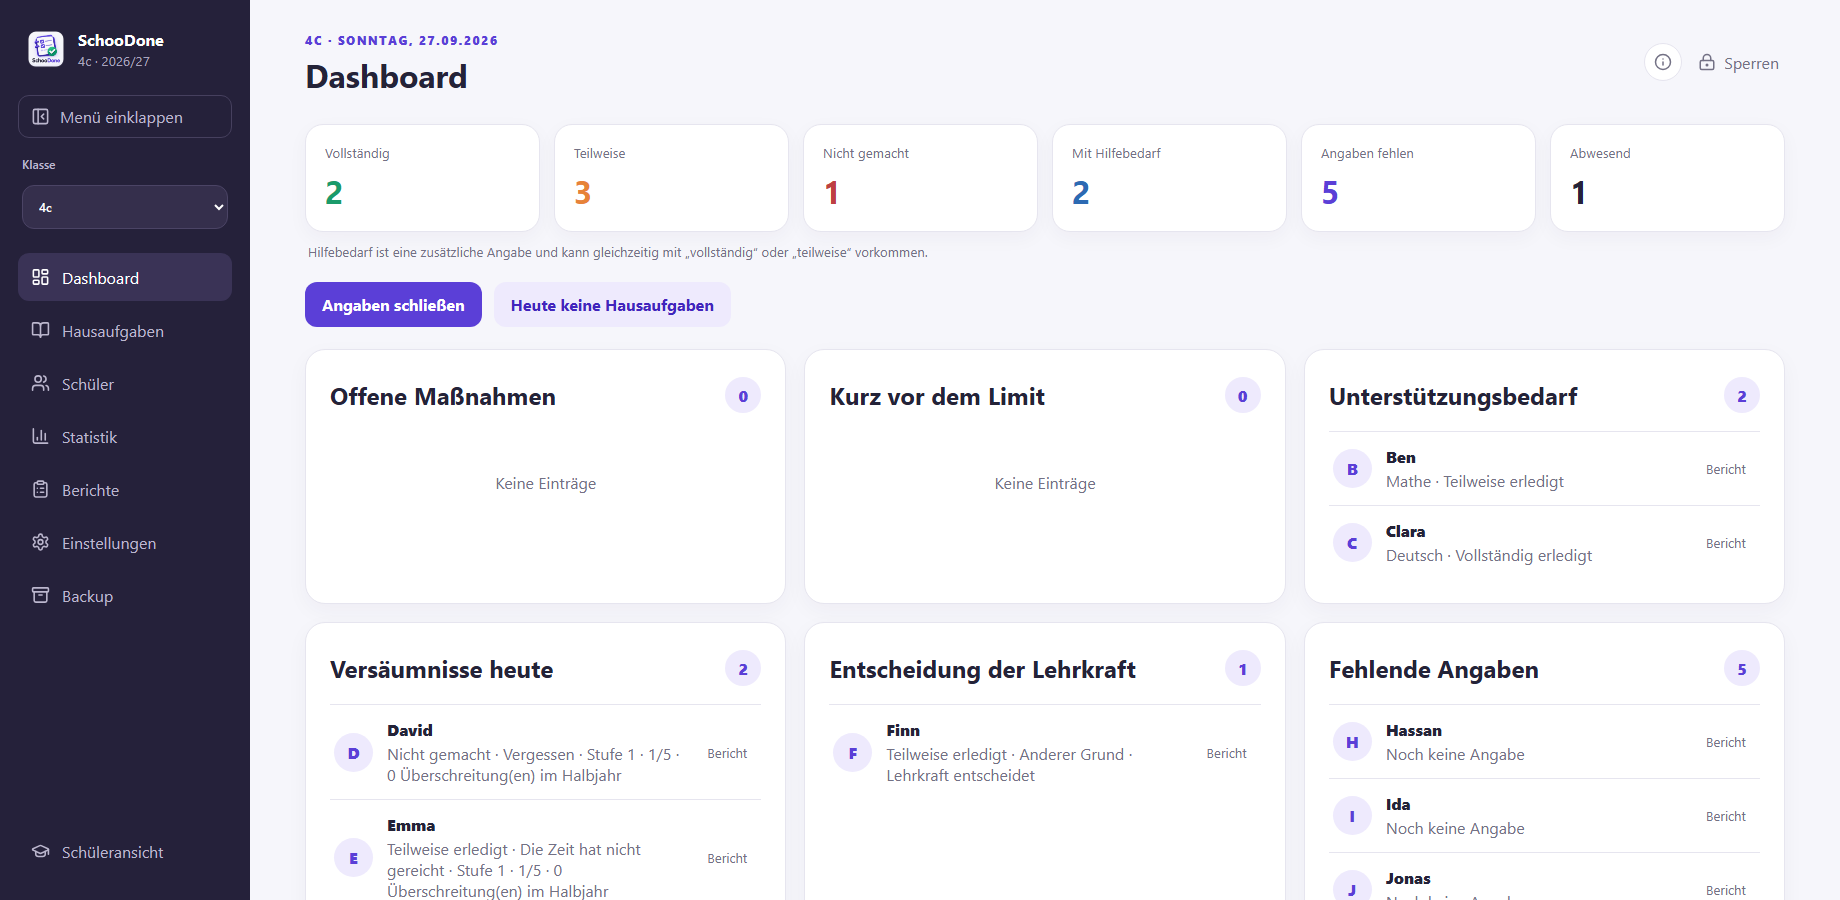Viewport: 1840px width, 900px height.
Task: Open Ben's Bericht link
Action: (x=1726, y=469)
